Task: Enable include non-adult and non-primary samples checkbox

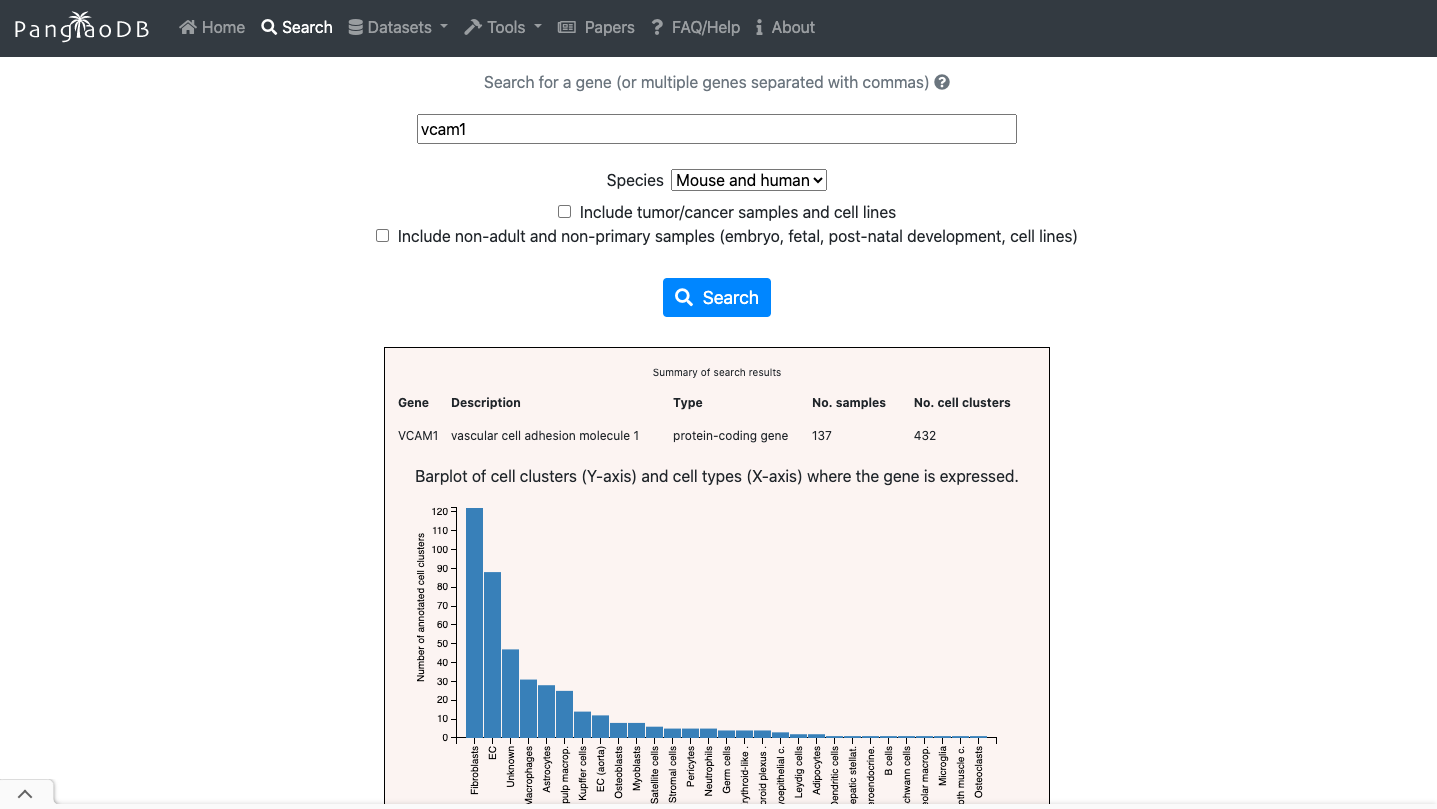Action: [382, 236]
